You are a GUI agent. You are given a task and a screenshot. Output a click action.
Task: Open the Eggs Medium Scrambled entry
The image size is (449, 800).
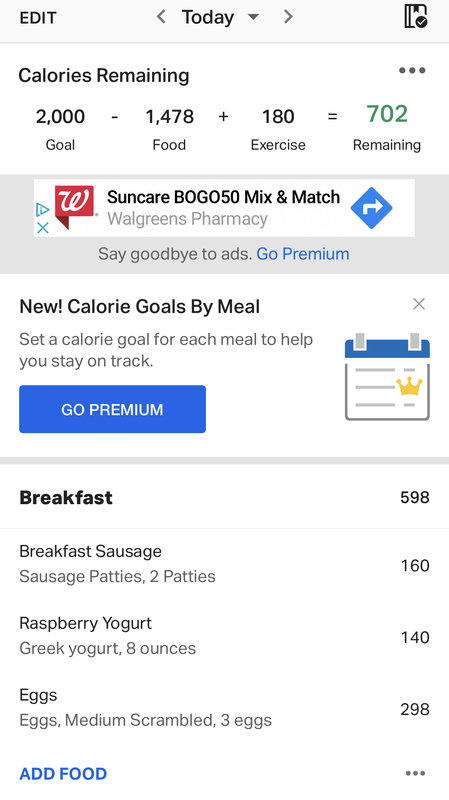(224, 708)
